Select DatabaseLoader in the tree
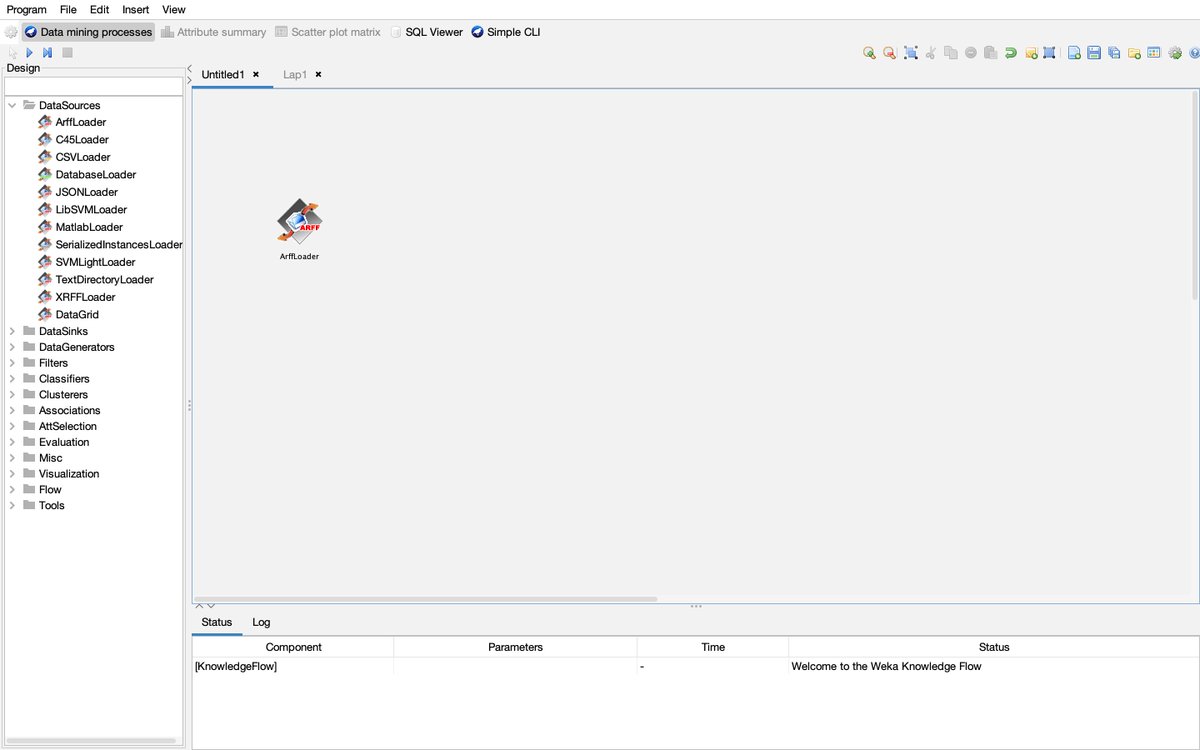The image size is (1200, 750). (x=95, y=175)
